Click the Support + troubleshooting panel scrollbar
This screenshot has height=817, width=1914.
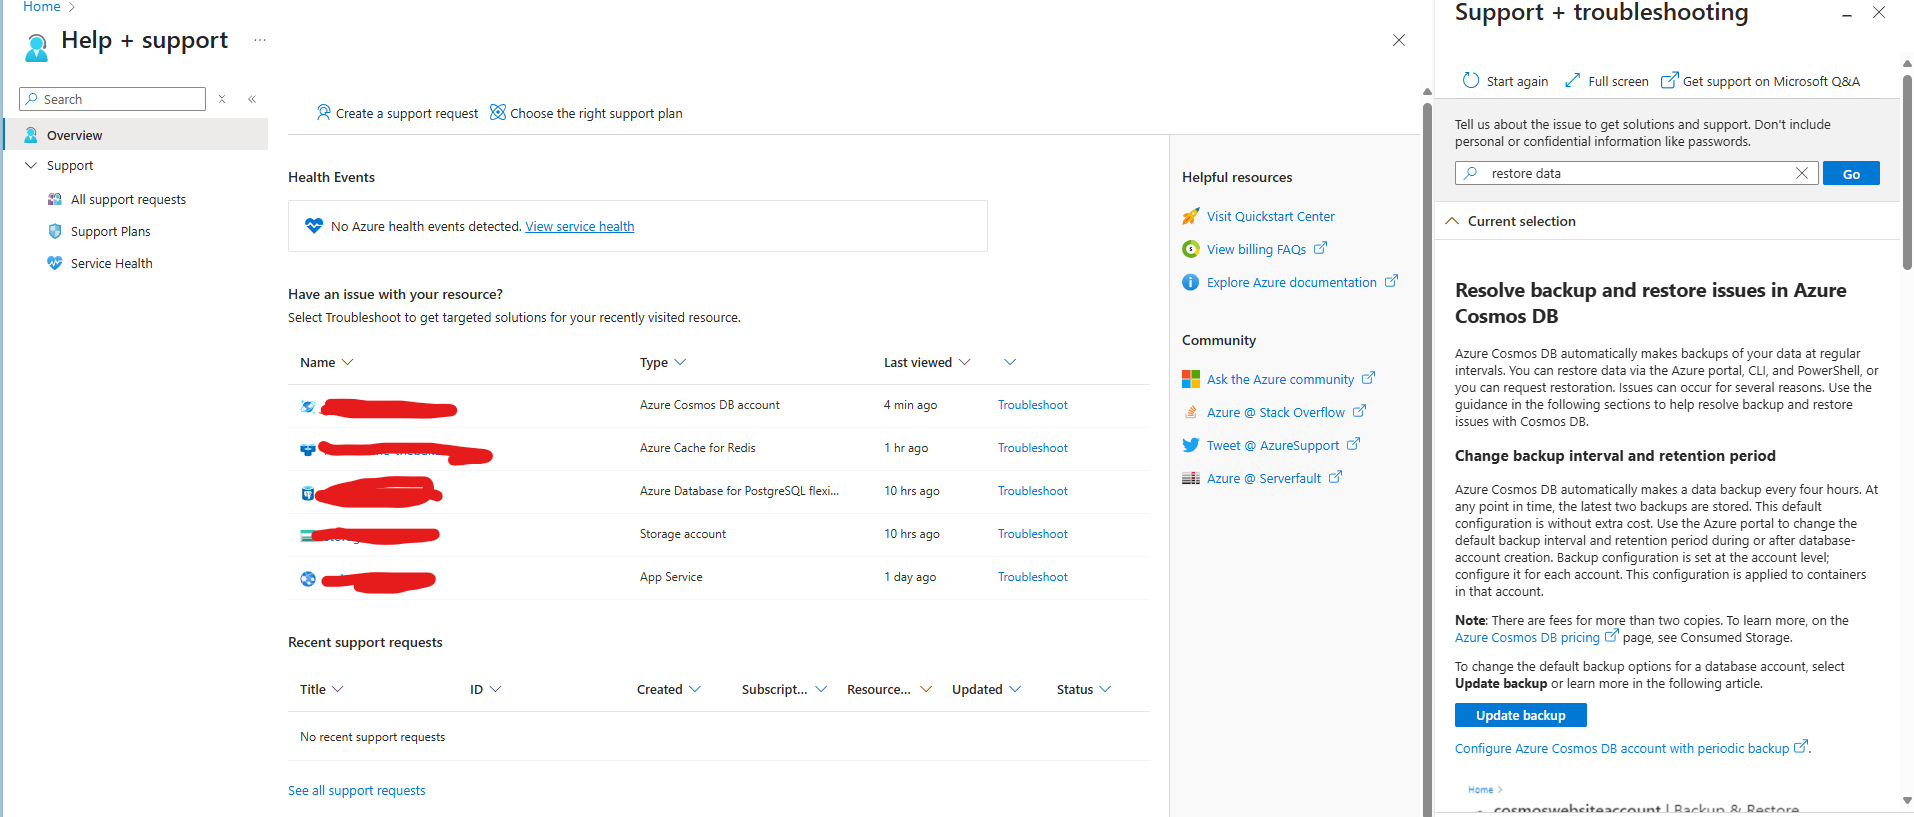pos(1906,170)
